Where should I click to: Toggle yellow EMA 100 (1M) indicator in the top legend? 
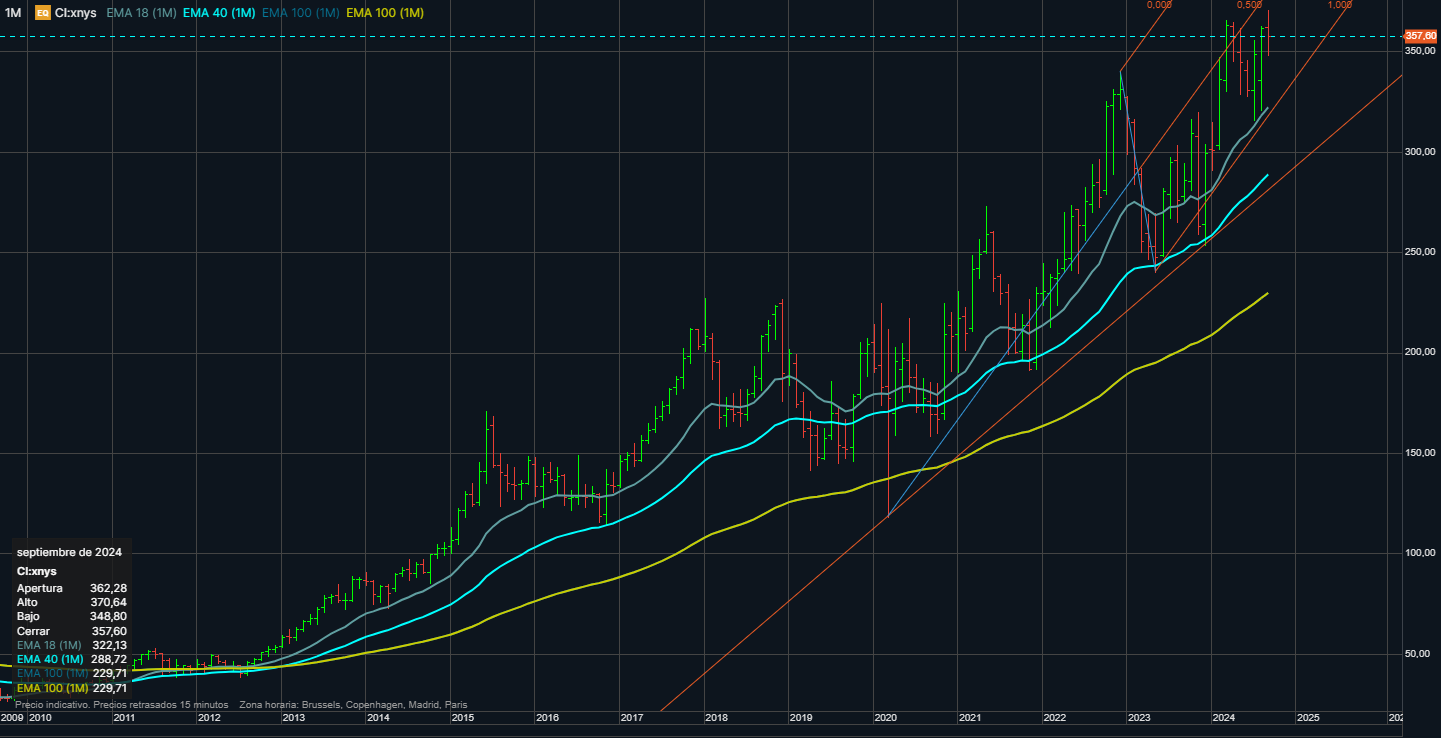(x=384, y=13)
